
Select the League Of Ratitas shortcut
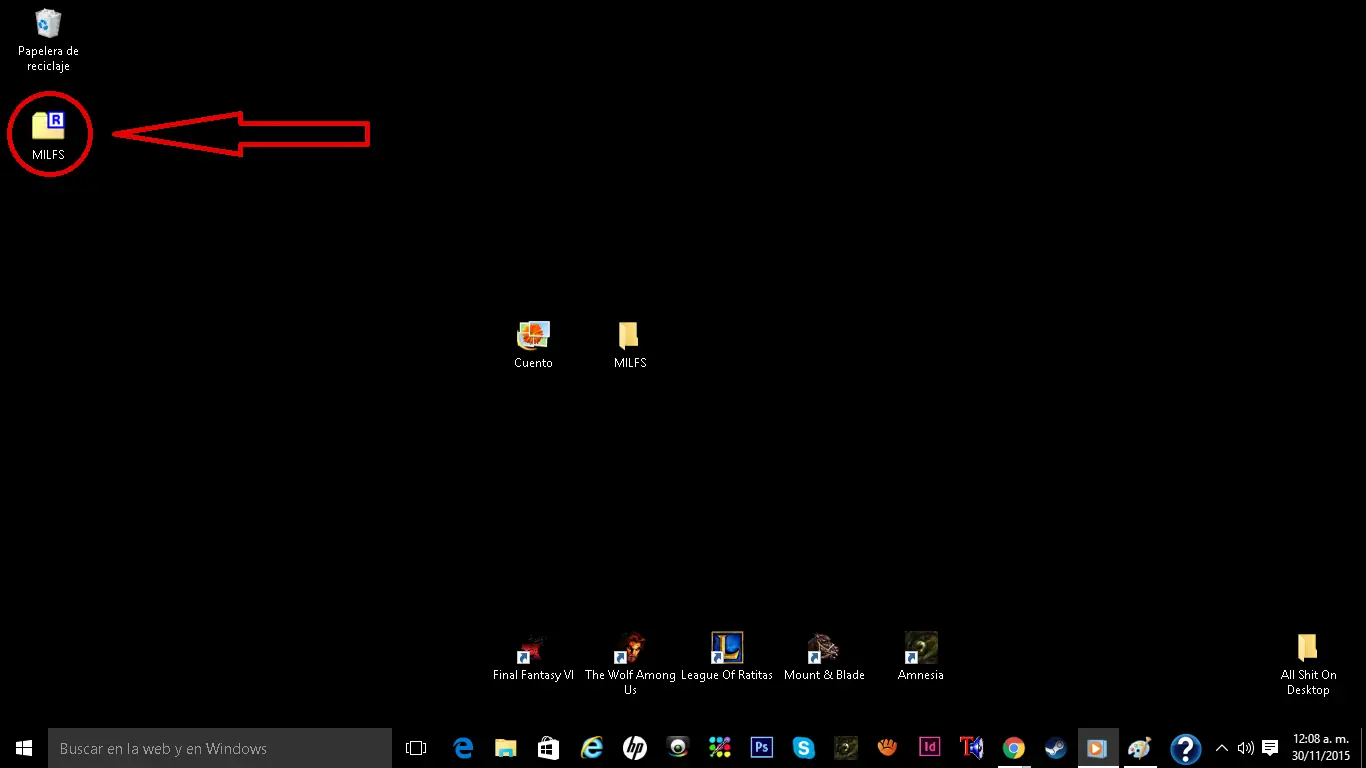[x=727, y=656]
